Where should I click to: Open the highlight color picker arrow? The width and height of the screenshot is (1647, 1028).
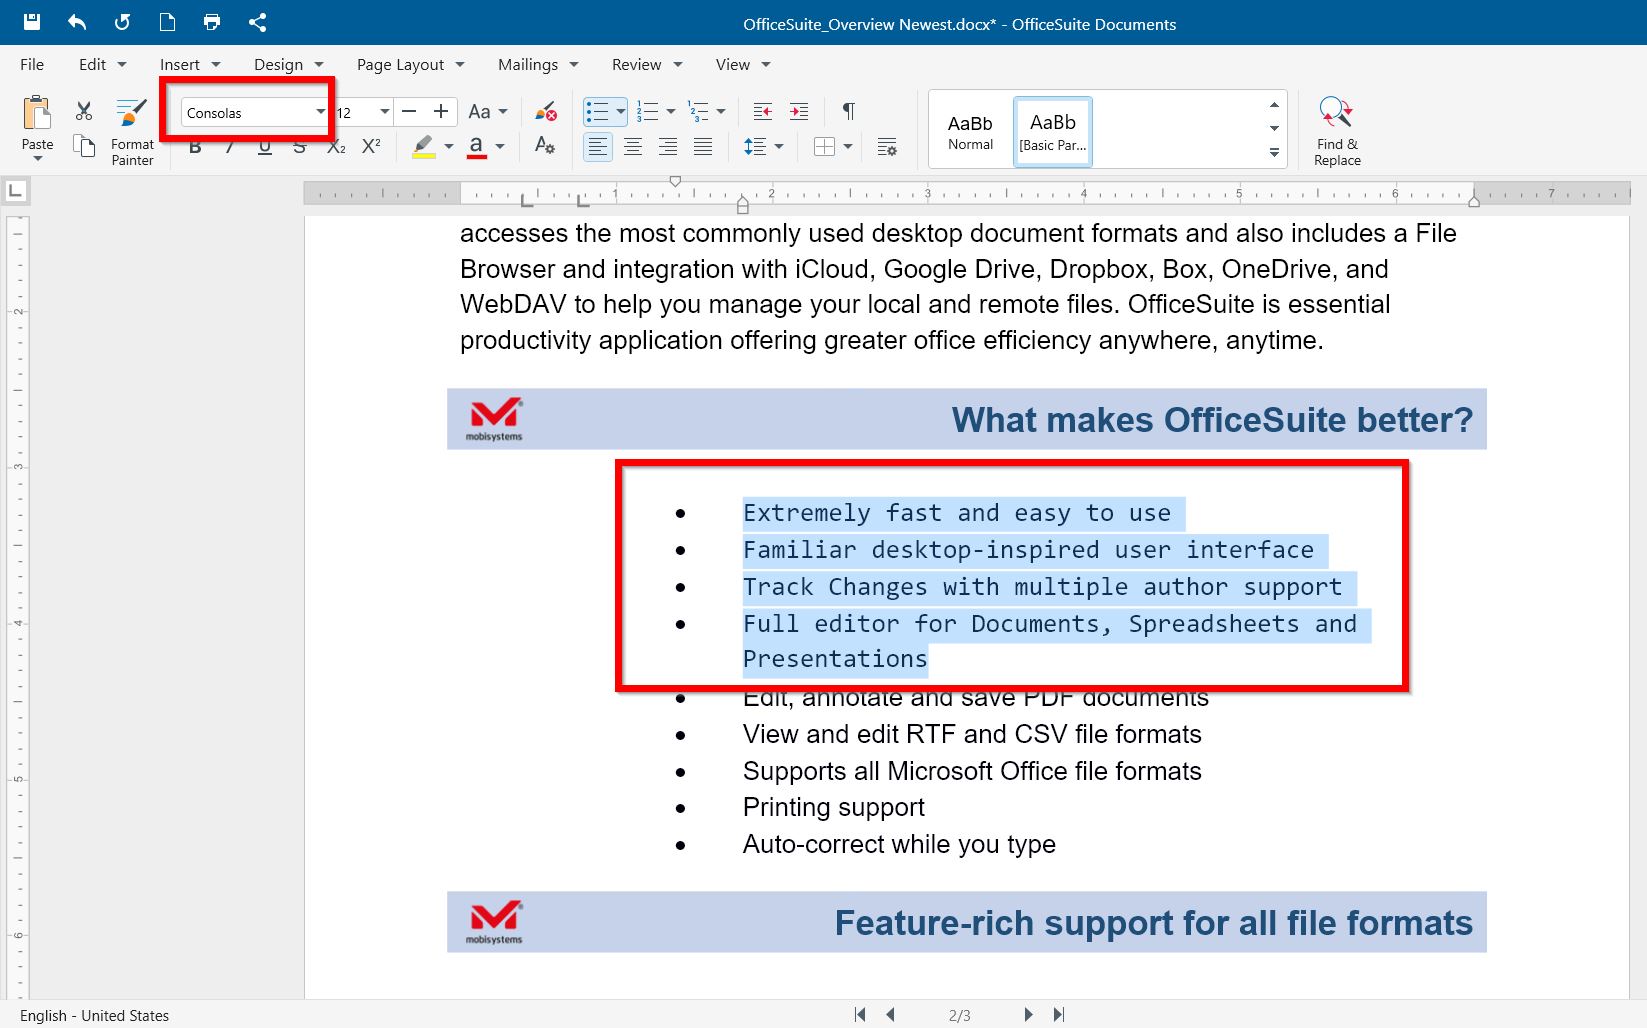tap(449, 147)
